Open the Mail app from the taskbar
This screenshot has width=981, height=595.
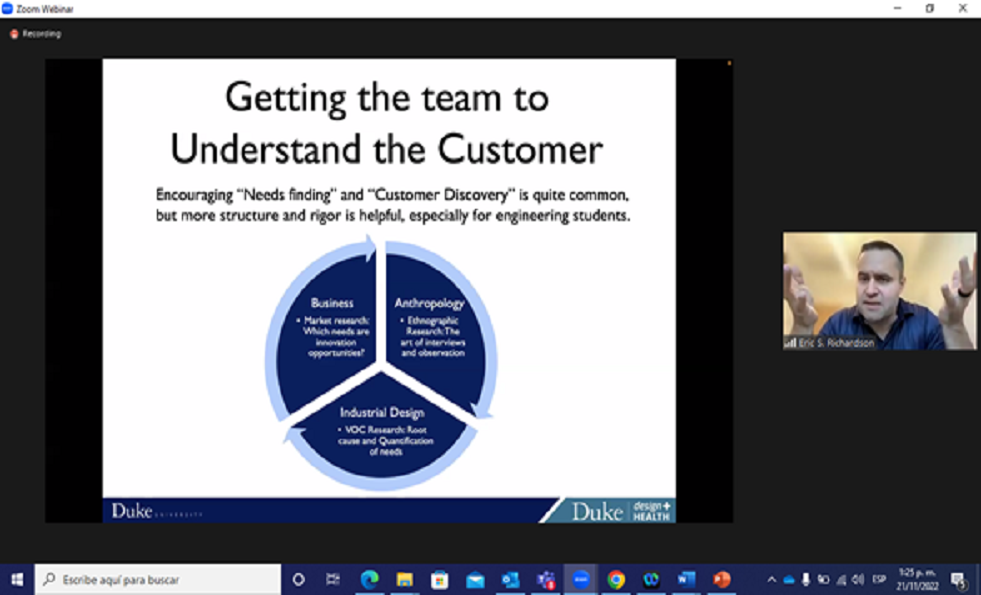pyautogui.click(x=475, y=579)
